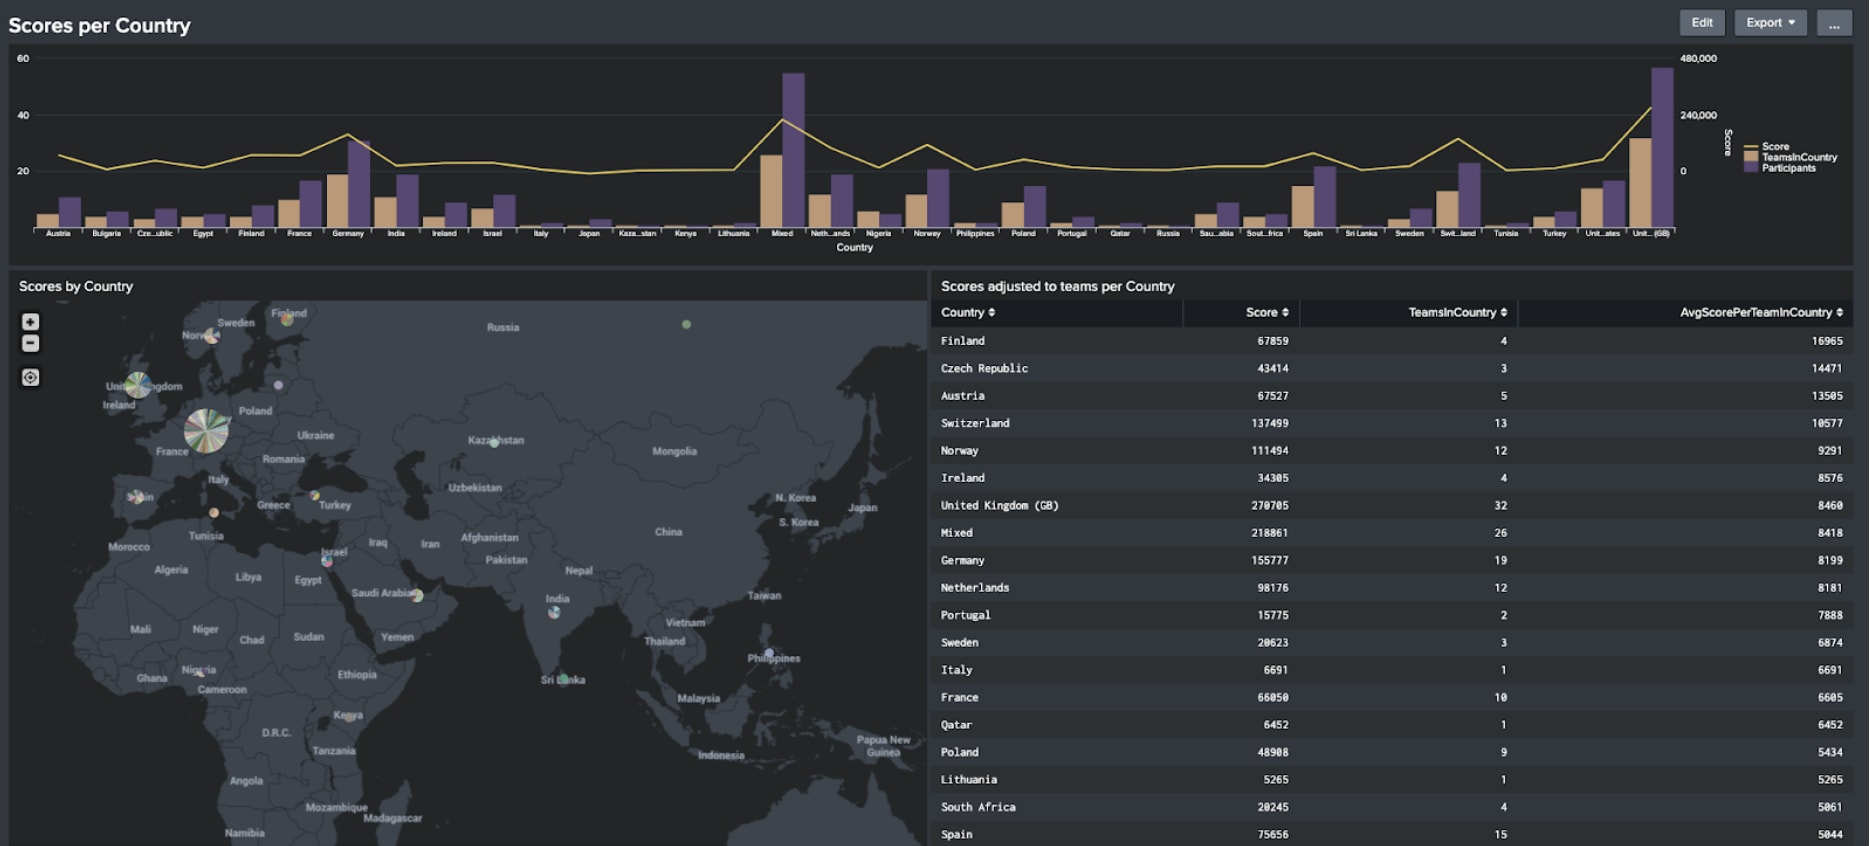Click the map zoom in button
Image resolution: width=1870 pixels, height=846 pixels.
coord(31,322)
